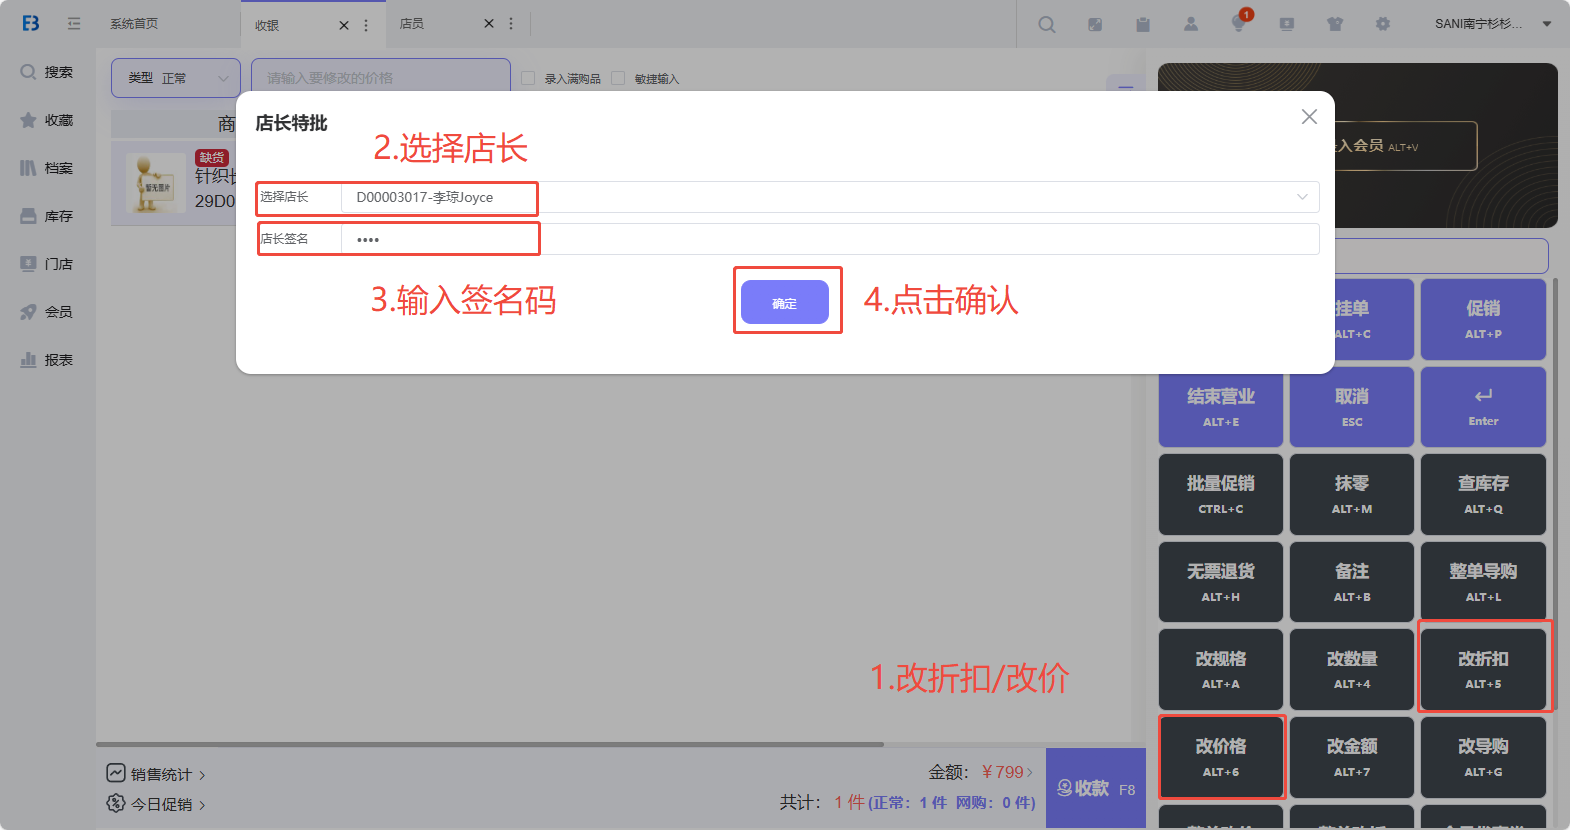This screenshot has width=1570, height=830.
Task: Click the T-shirt icon in top bar
Action: click(1335, 24)
